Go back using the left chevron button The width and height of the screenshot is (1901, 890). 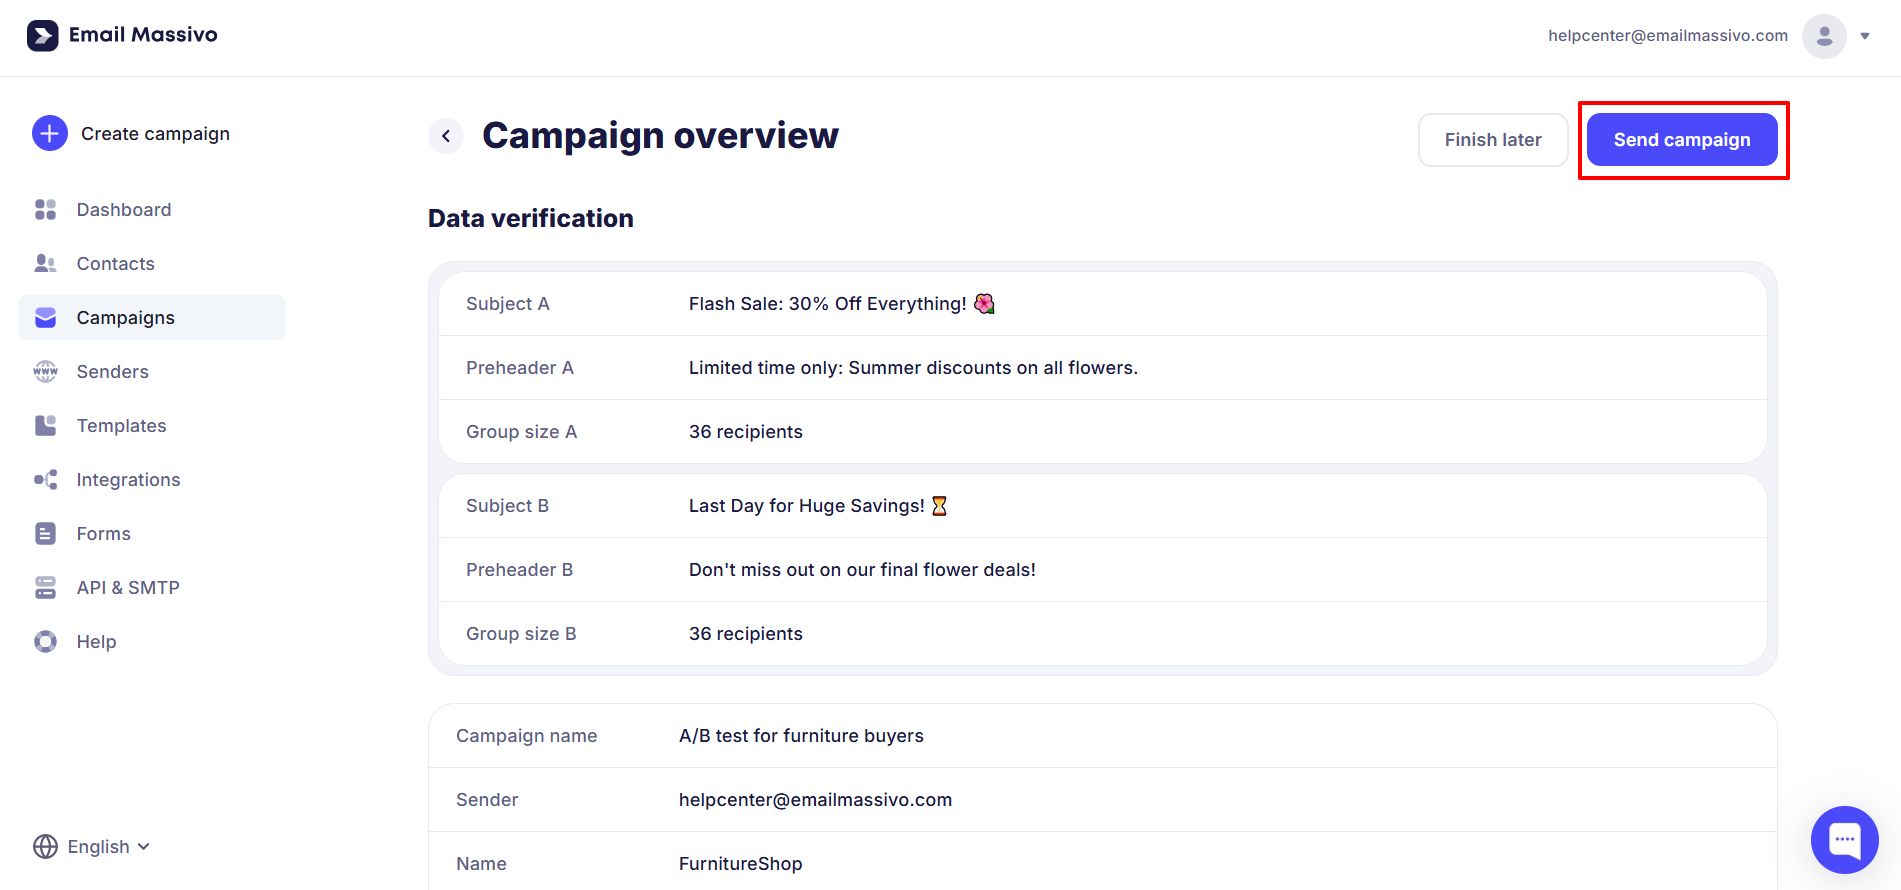[446, 136]
